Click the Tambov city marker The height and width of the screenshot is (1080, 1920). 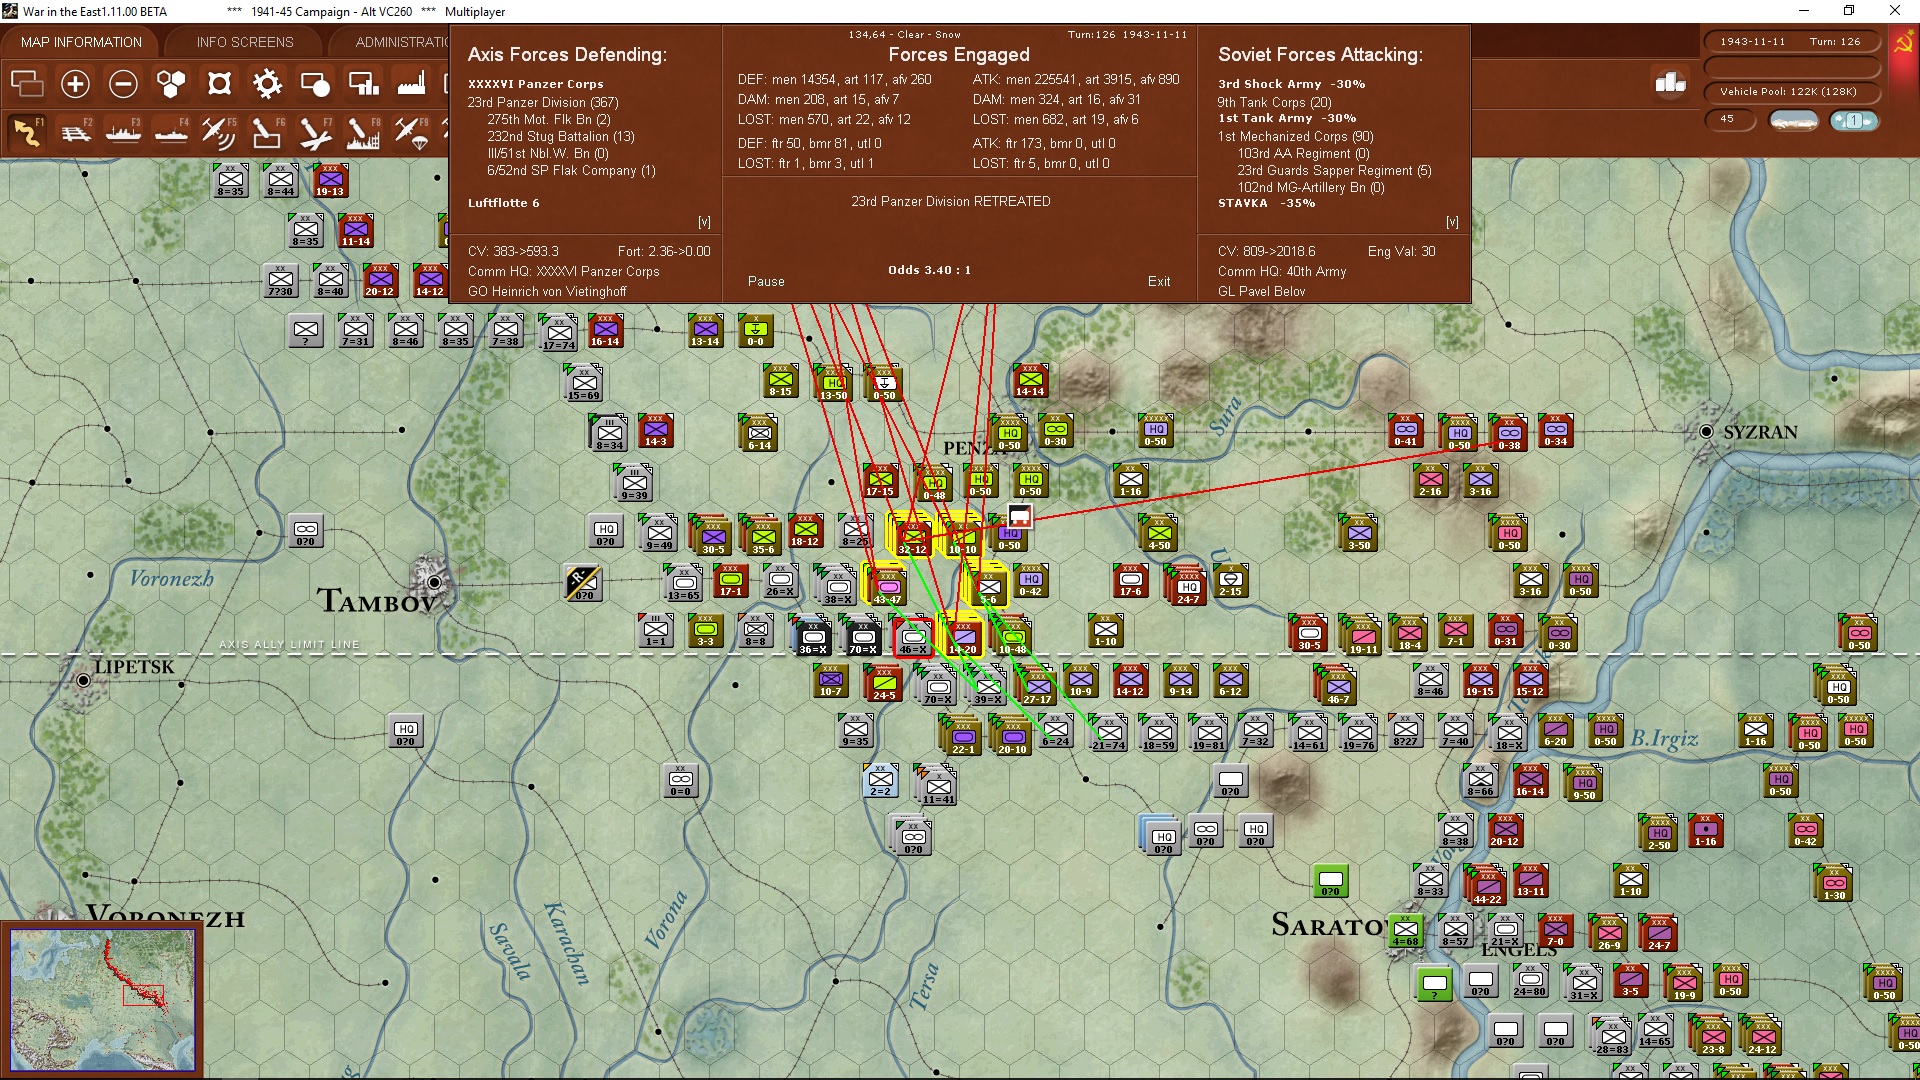tap(433, 581)
